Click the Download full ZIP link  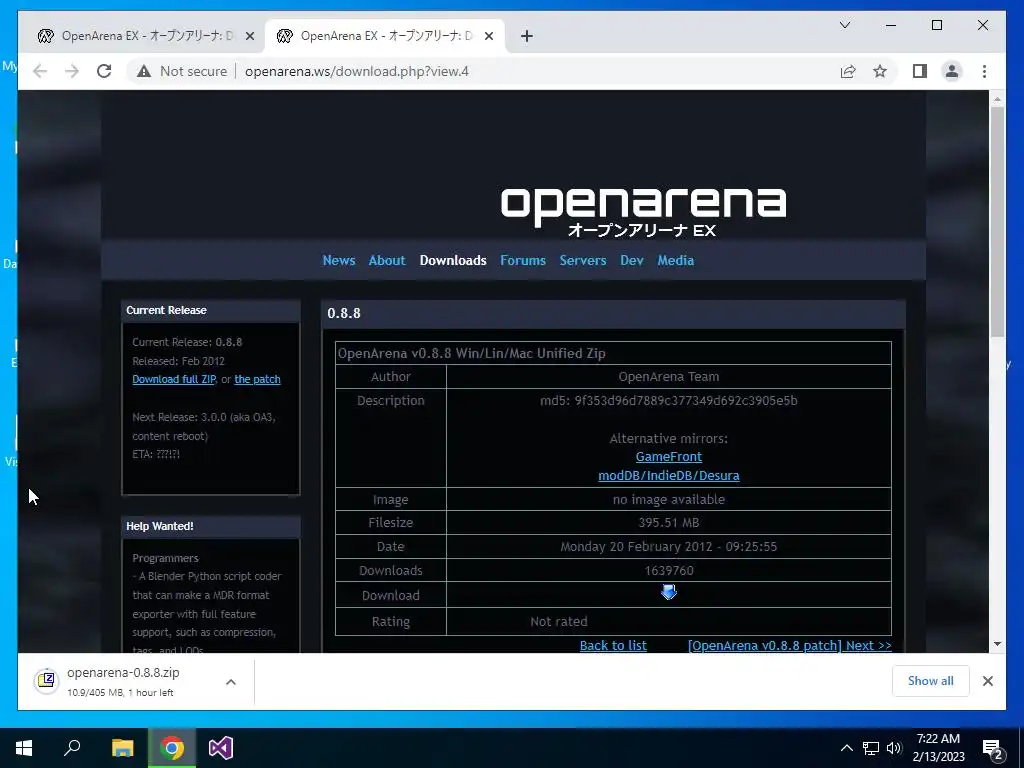(174, 379)
